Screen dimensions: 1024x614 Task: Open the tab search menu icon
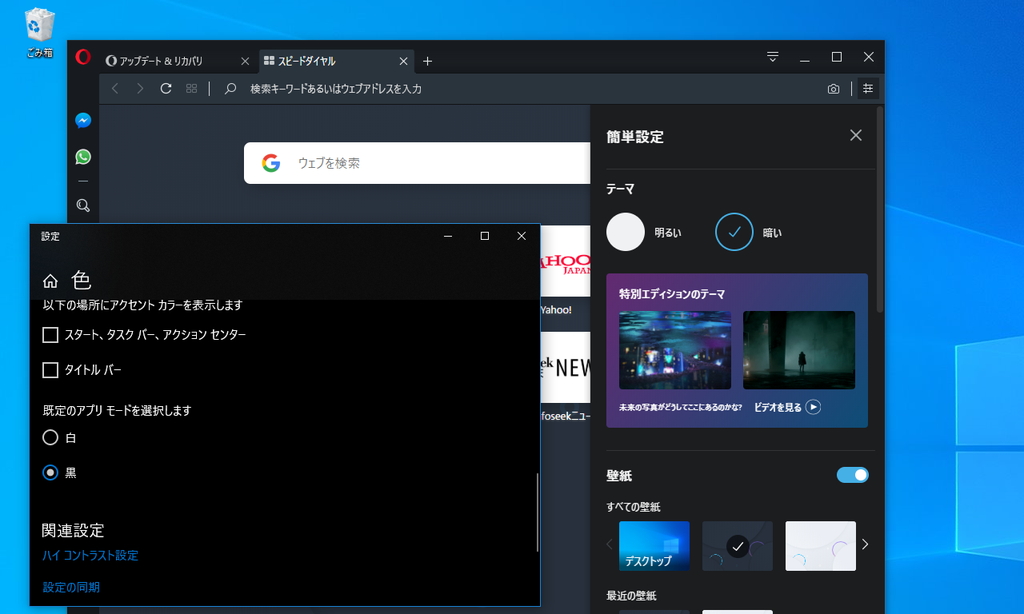(772, 57)
